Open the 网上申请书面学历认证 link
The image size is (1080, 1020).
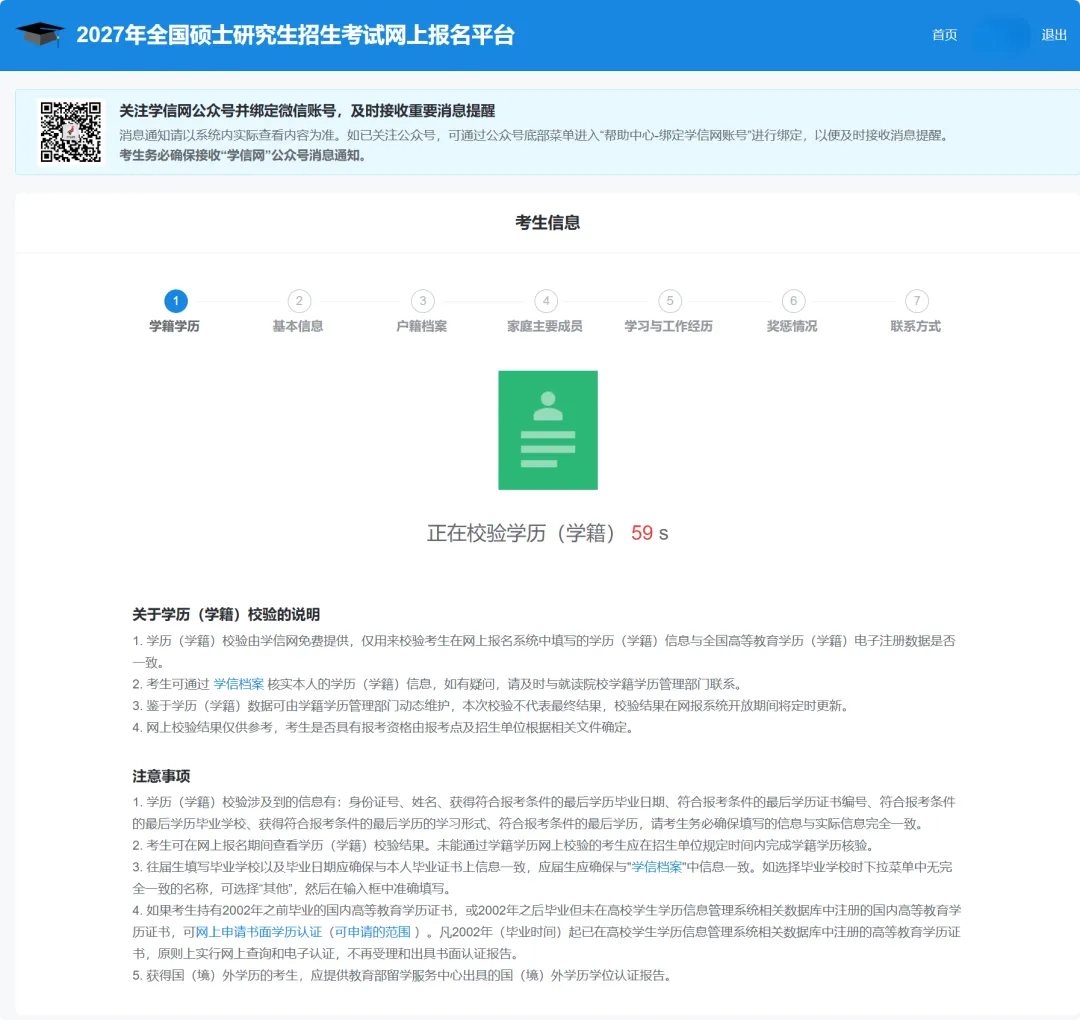tap(259, 932)
